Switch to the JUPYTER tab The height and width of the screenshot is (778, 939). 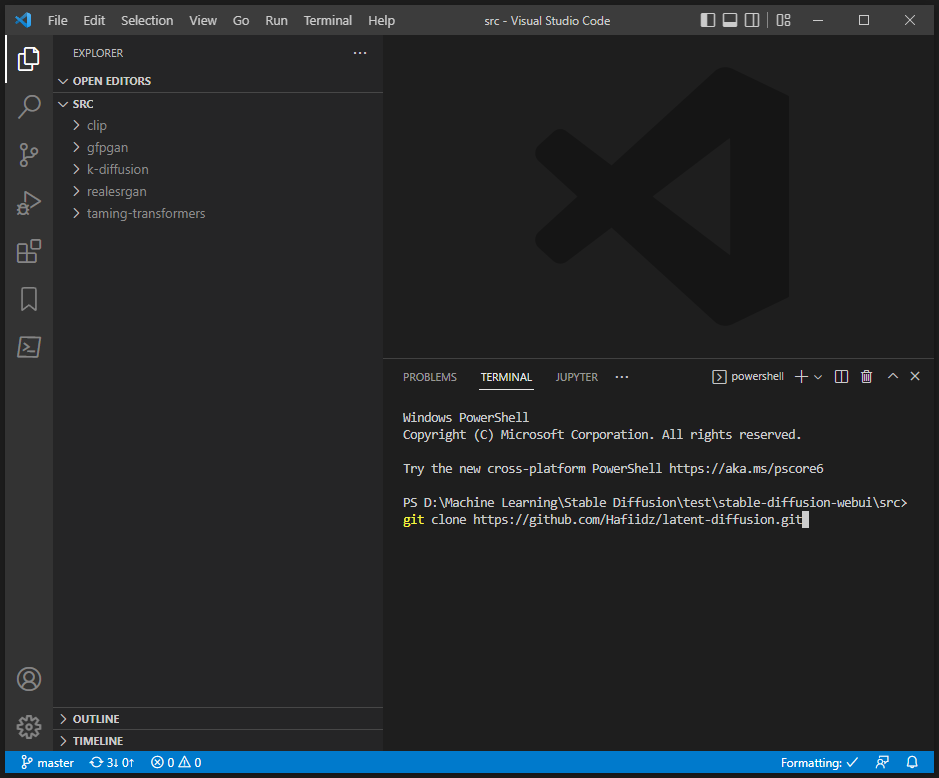click(576, 377)
